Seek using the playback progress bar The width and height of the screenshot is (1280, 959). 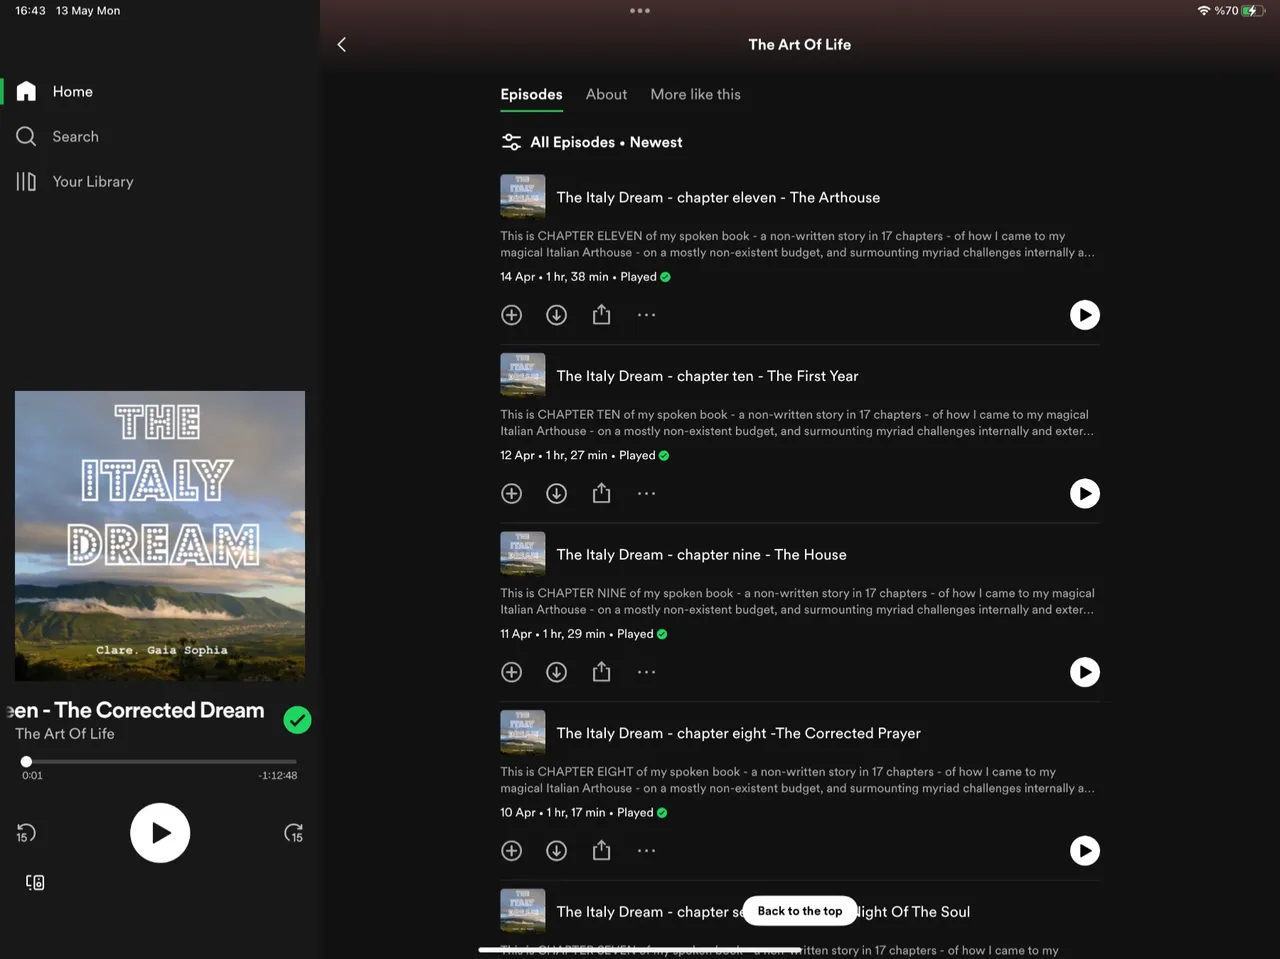160,761
